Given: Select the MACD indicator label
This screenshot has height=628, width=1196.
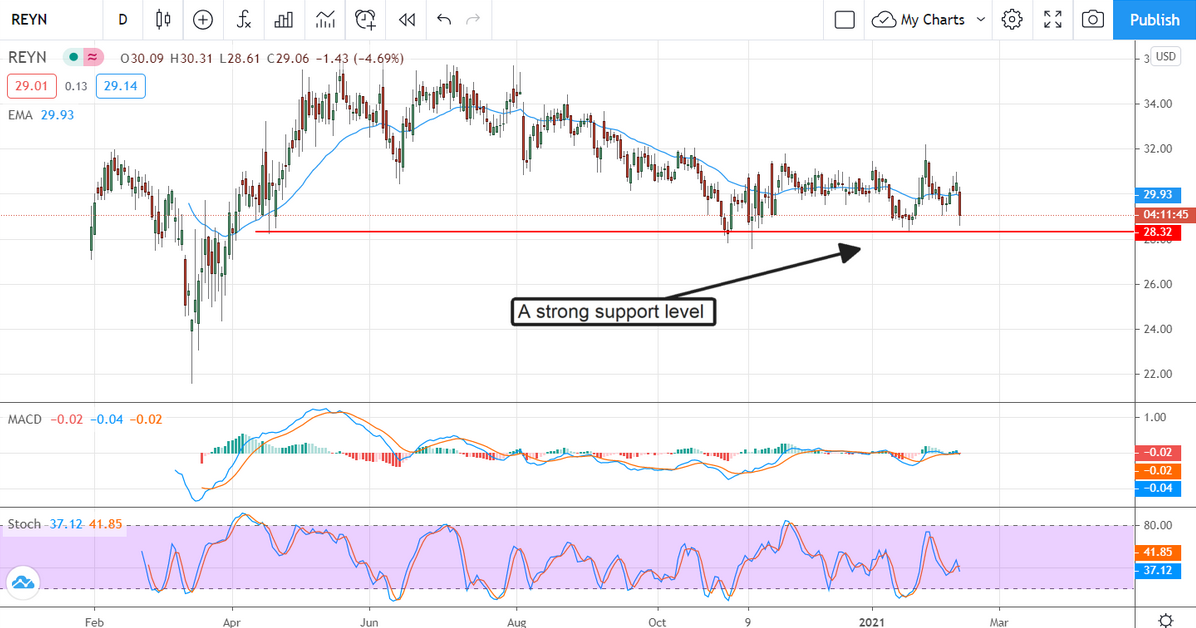Looking at the screenshot, I should pyautogui.click(x=25, y=419).
